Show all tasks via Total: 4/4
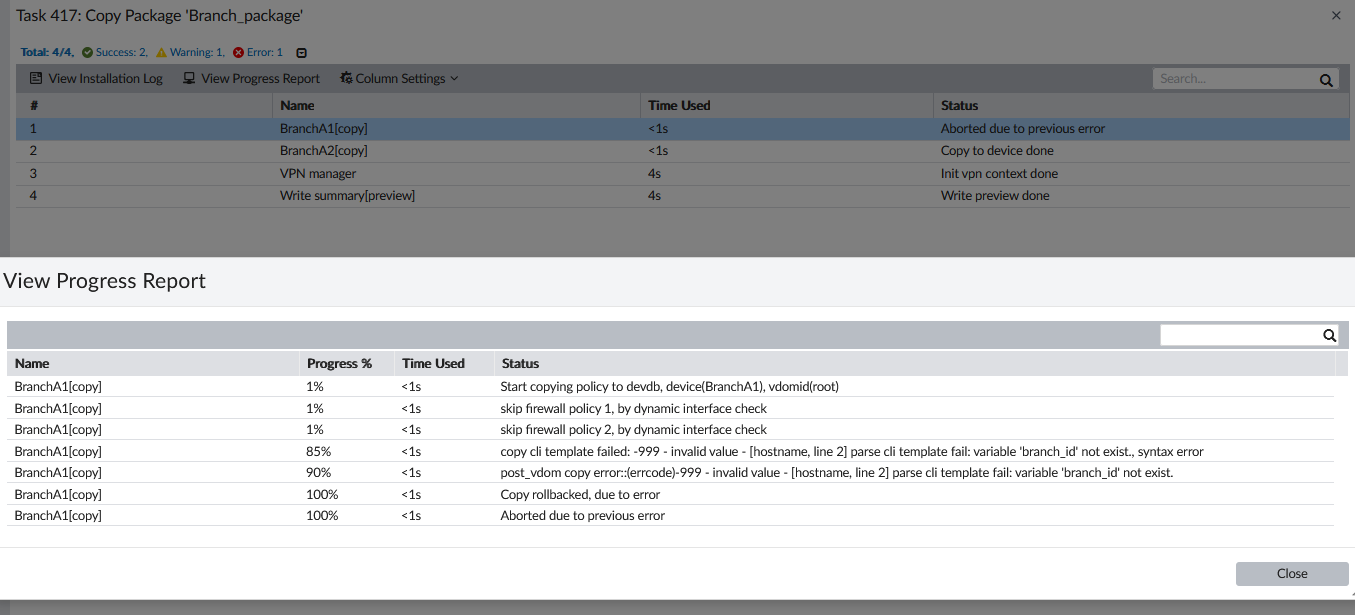The height and width of the screenshot is (615, 1355). pos(47,52)
